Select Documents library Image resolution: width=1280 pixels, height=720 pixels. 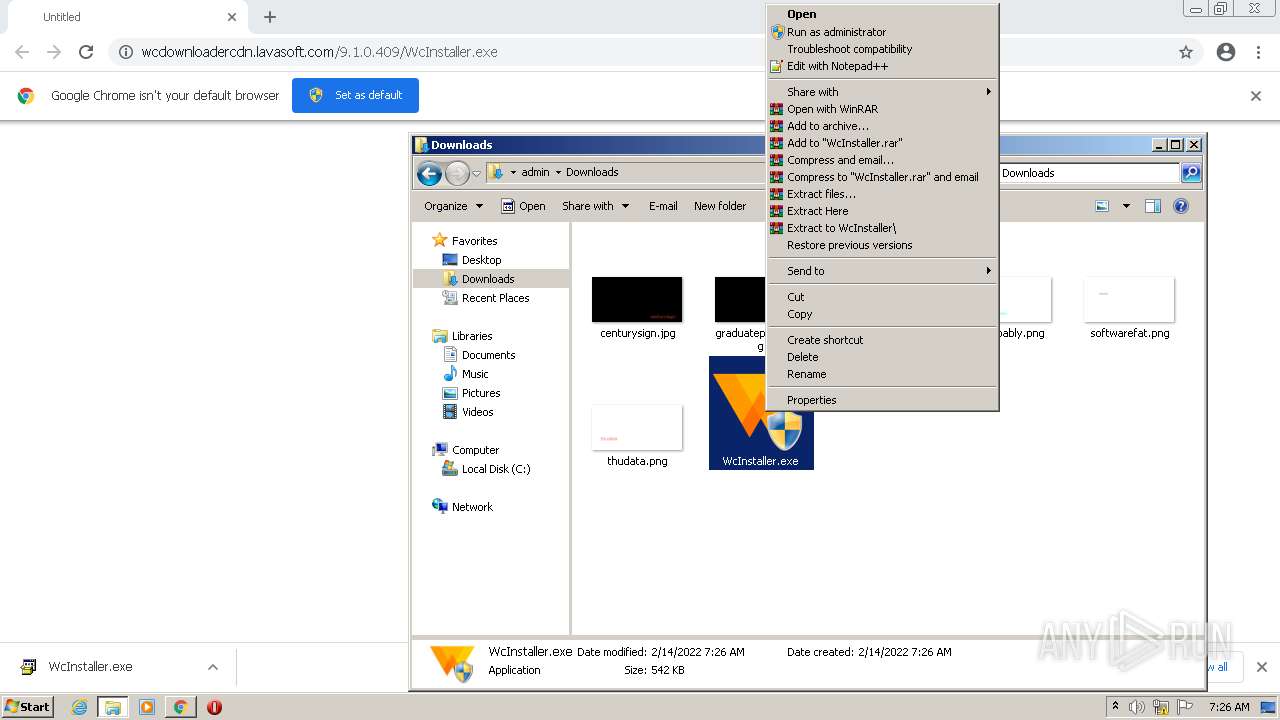tap(488, 355)
